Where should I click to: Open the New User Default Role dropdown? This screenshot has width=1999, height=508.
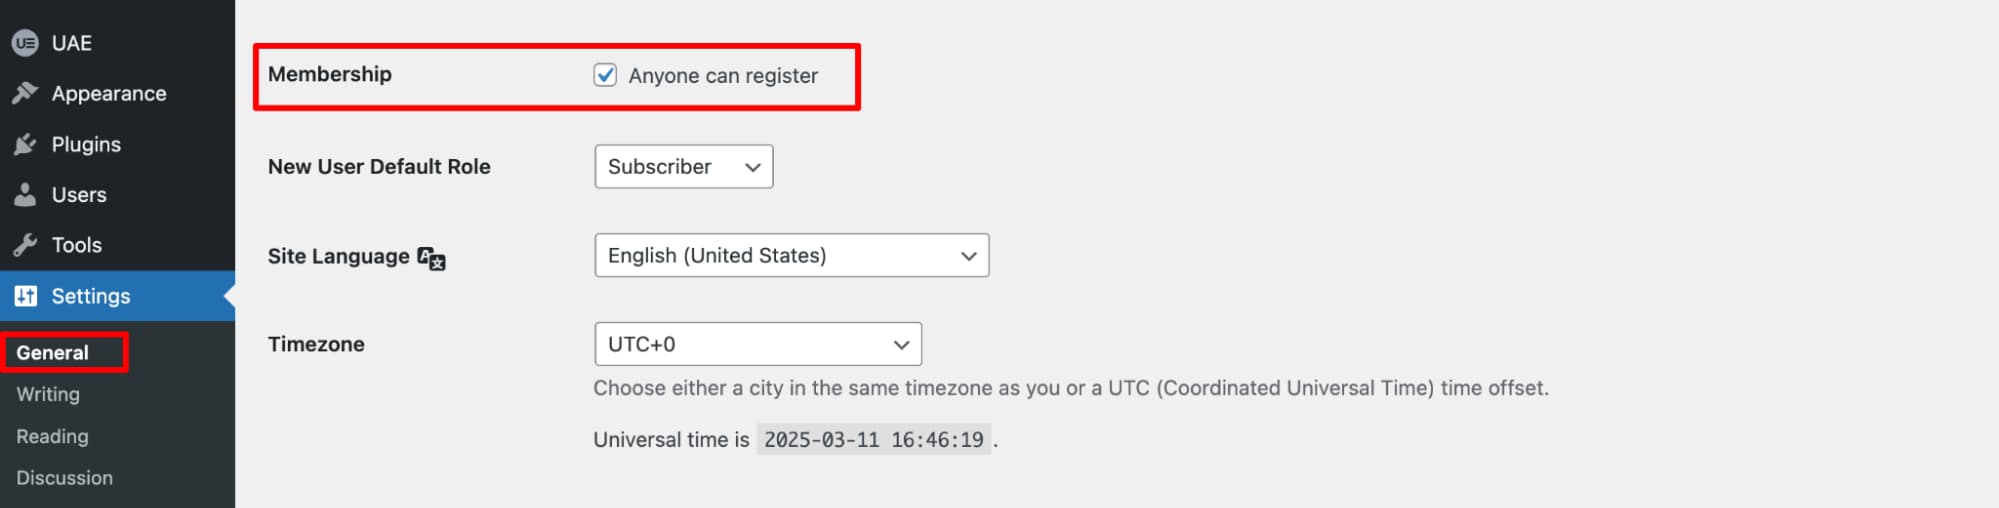click(x=683, y=167)
